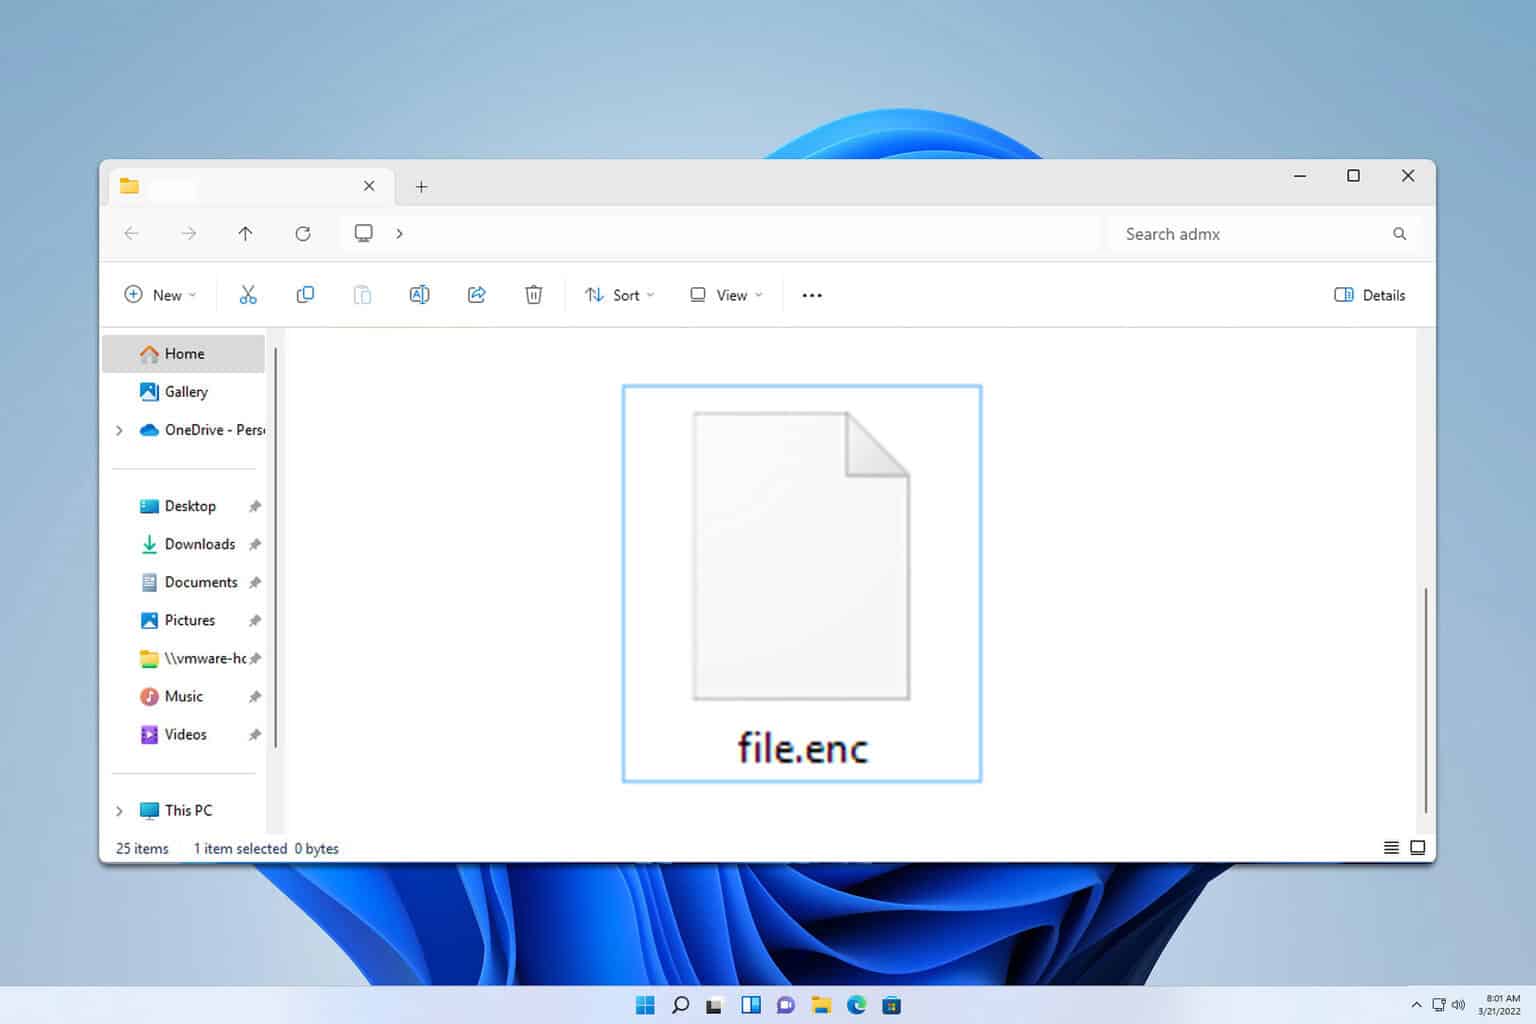Select the file.enc file thumbnail
The height and width of the screenshot is (1024, 1536).
pos(802,556)
